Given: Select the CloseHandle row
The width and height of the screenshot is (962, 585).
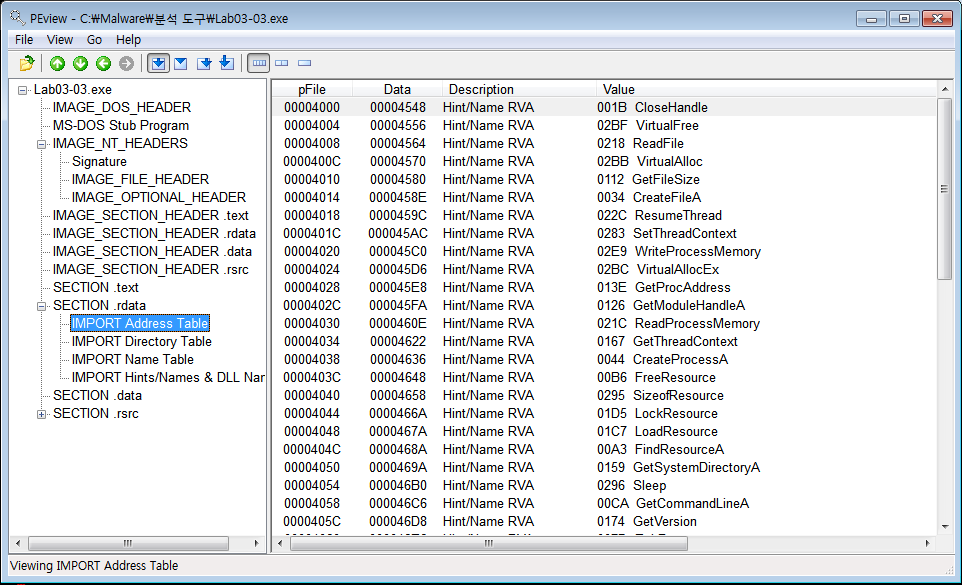Looking at the screenshot, I should tap(605, 107).
